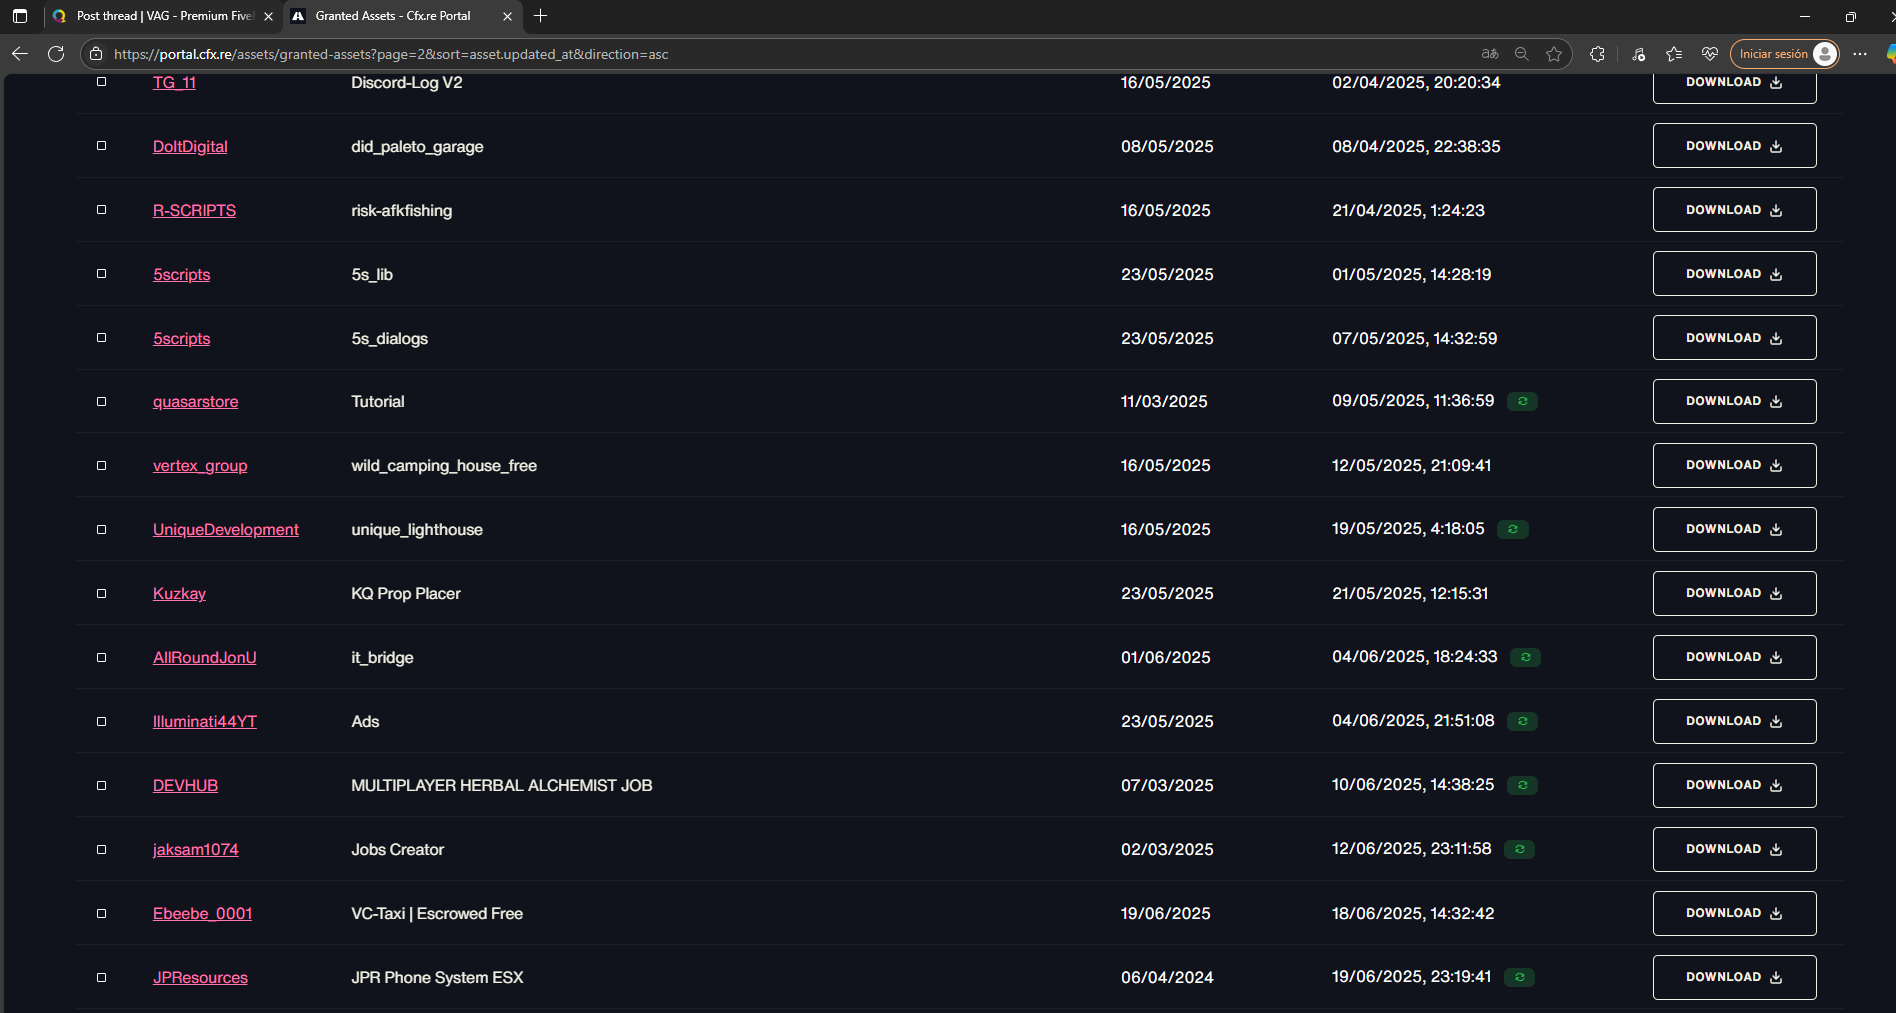The image size is (1896, 1013).
Task: Open the UniqueDevelopment creator link
Action: point(226,529)
